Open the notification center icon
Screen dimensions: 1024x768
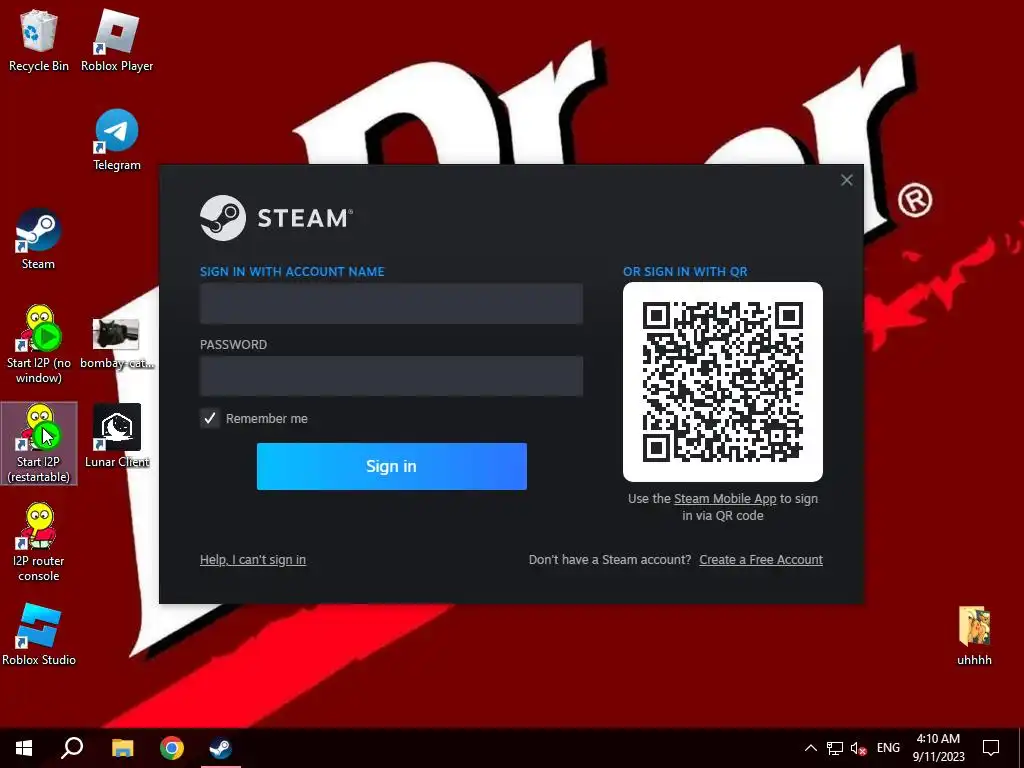click(991, 748)
